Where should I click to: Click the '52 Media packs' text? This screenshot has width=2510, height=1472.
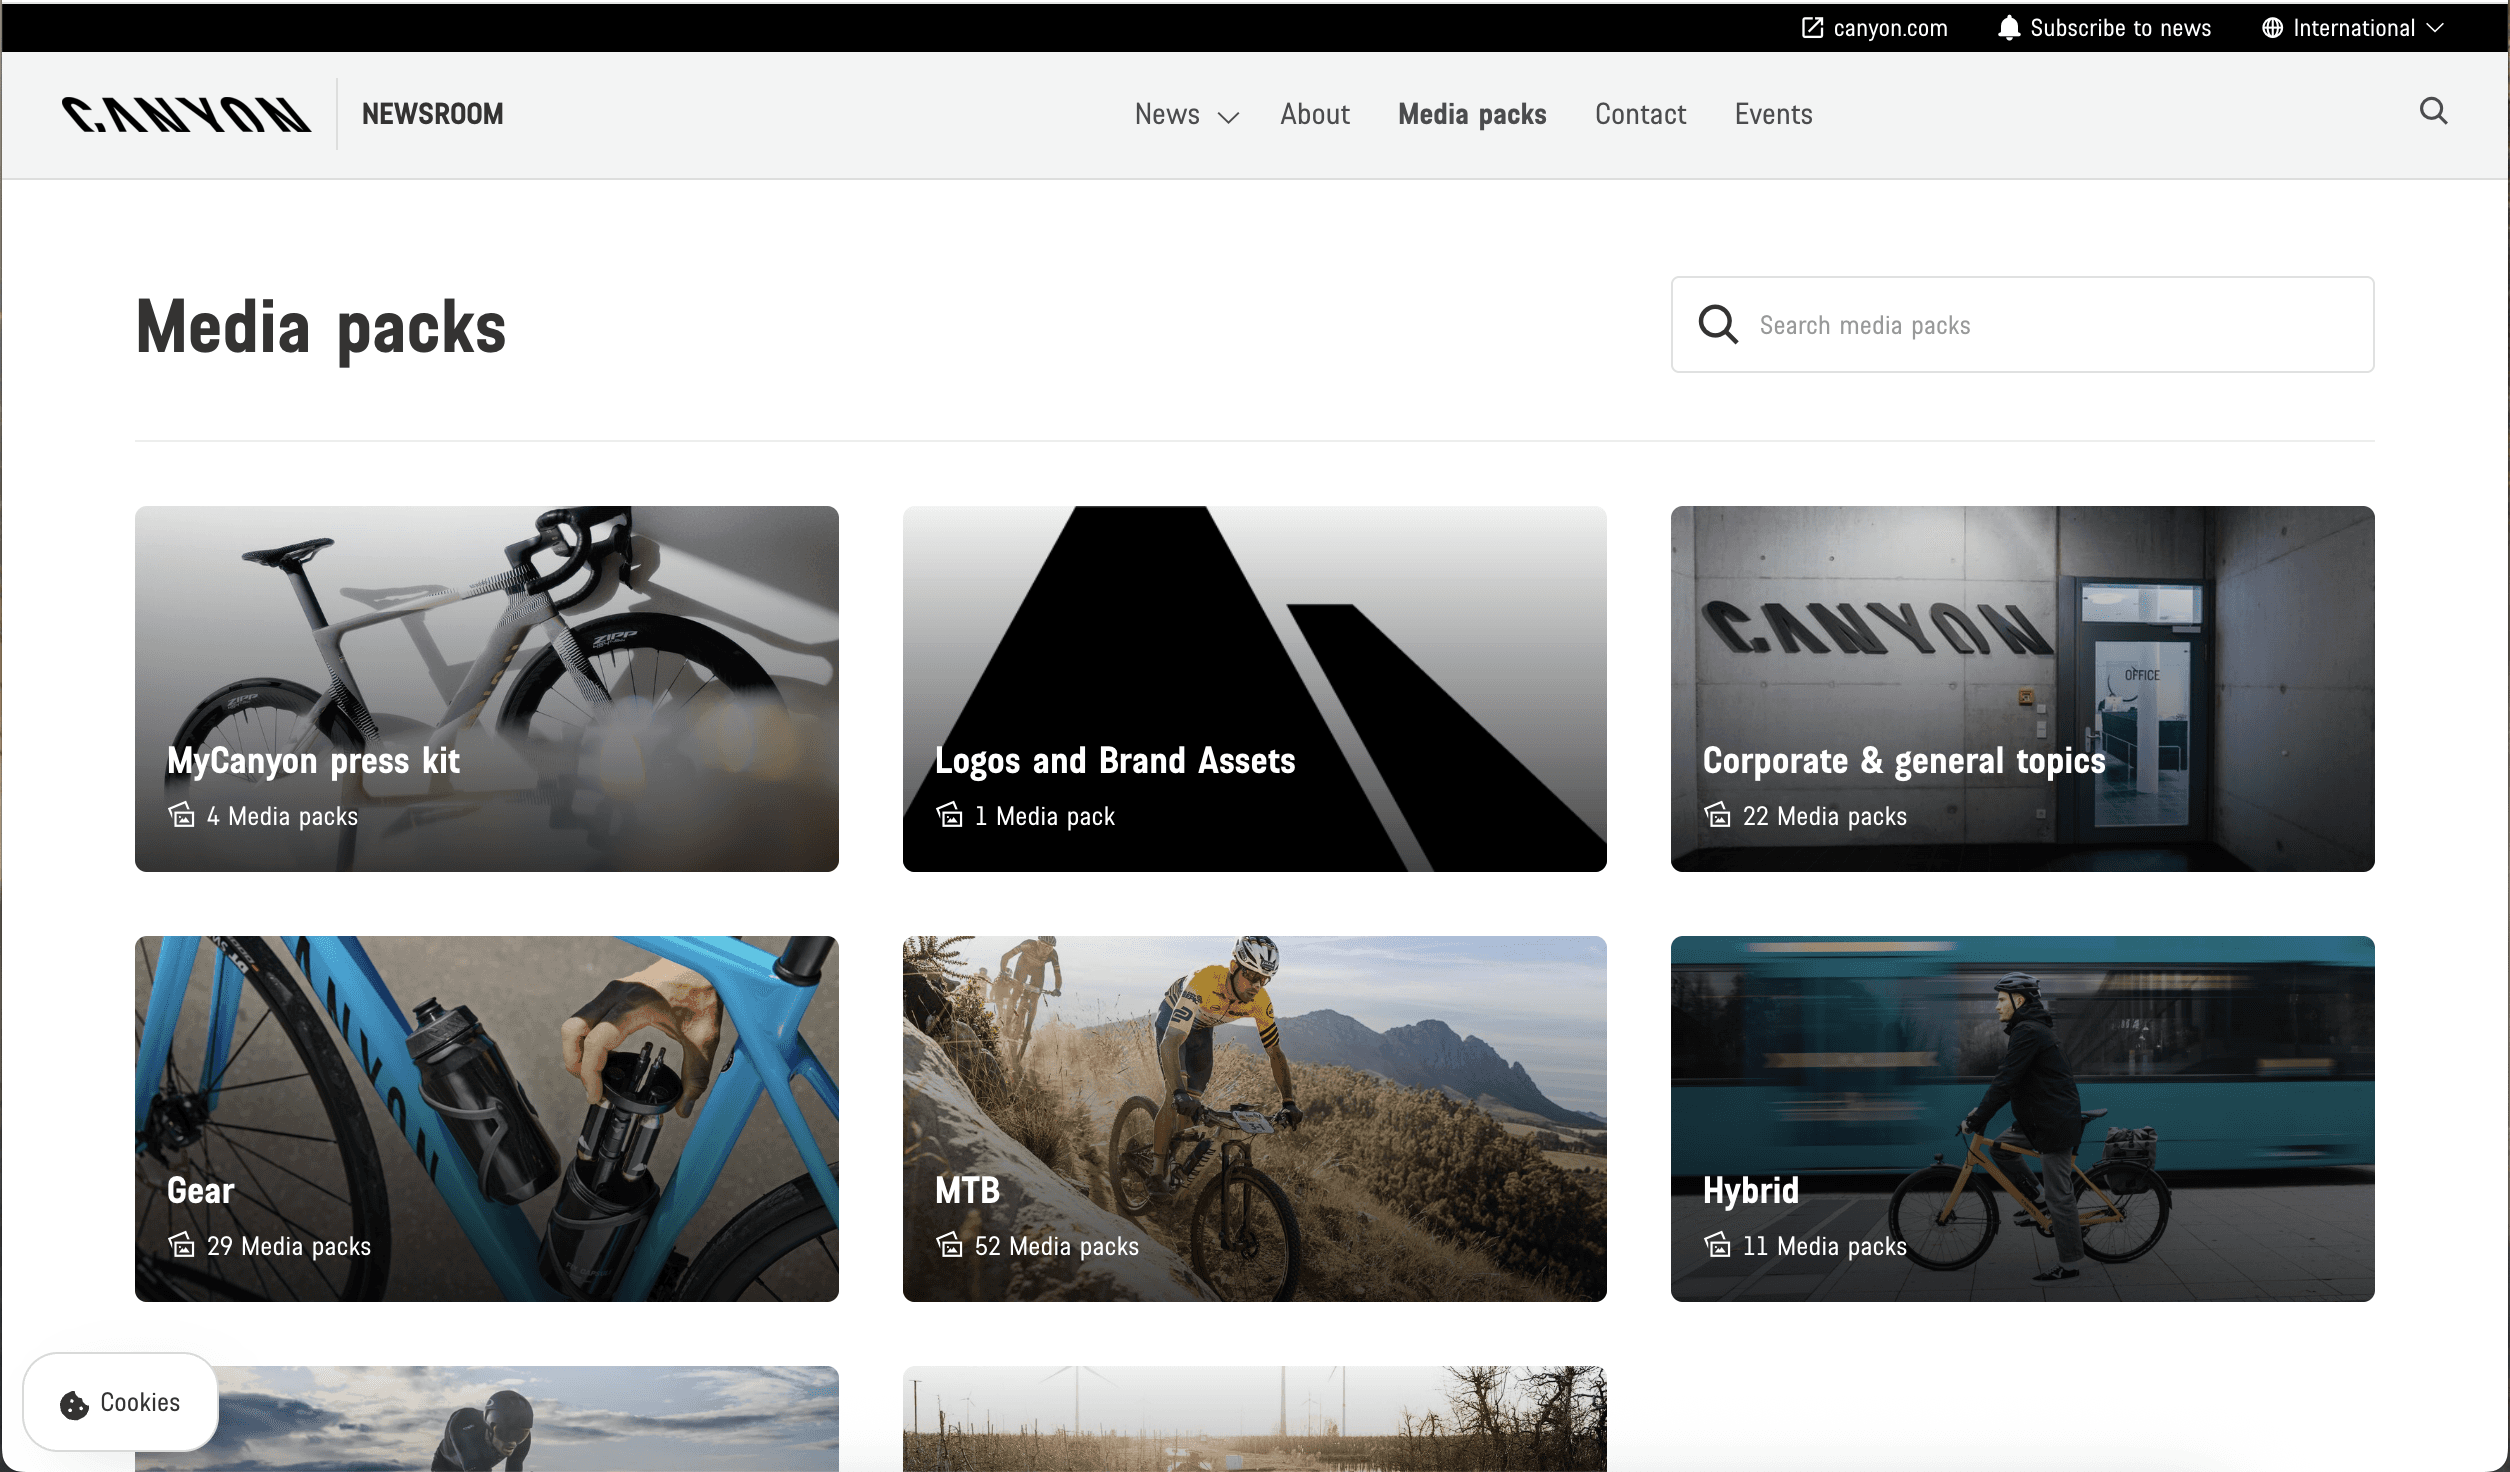[x=1056, y=1246]
